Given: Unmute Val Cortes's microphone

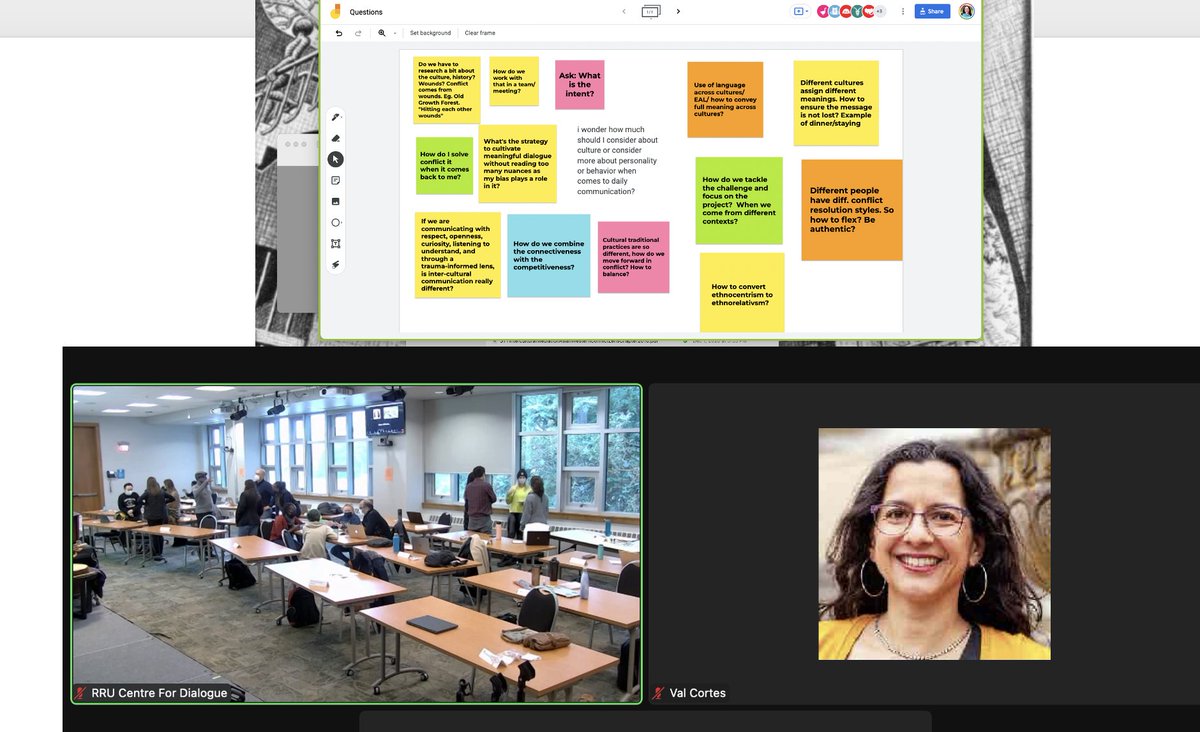Looking at the screenshot, I should coord(659,692).
